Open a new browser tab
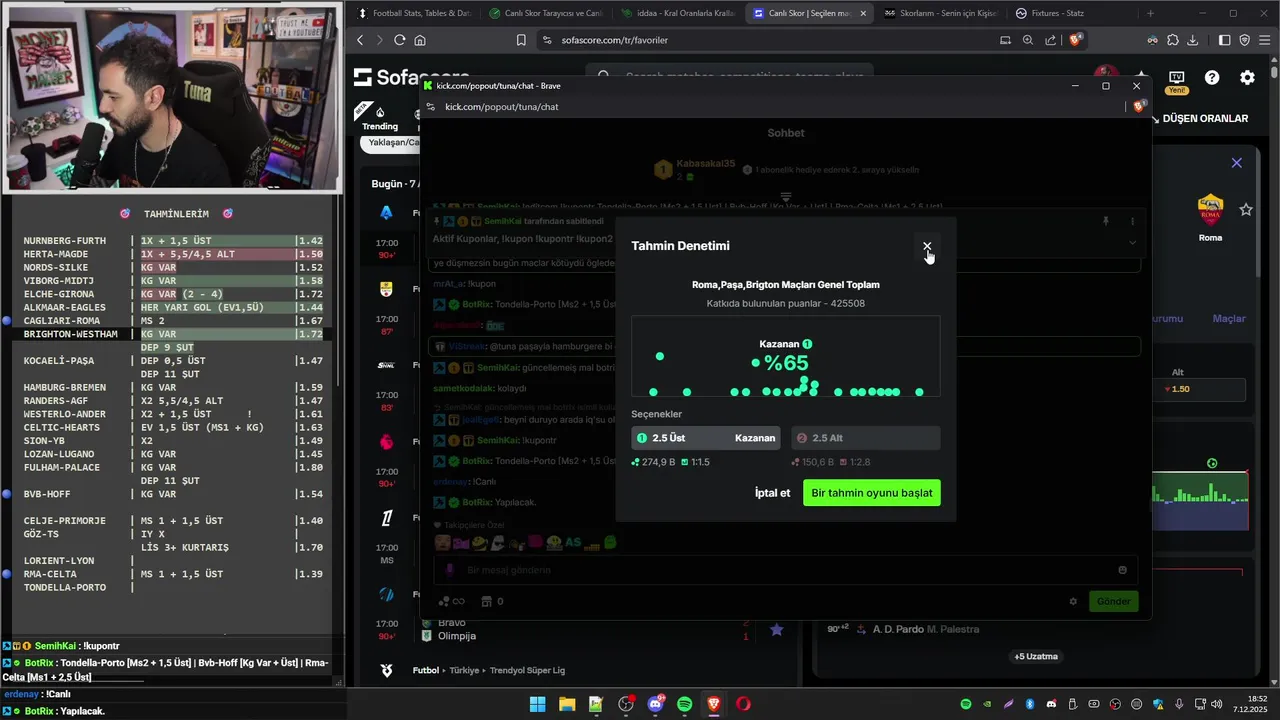 [1150, 13]
